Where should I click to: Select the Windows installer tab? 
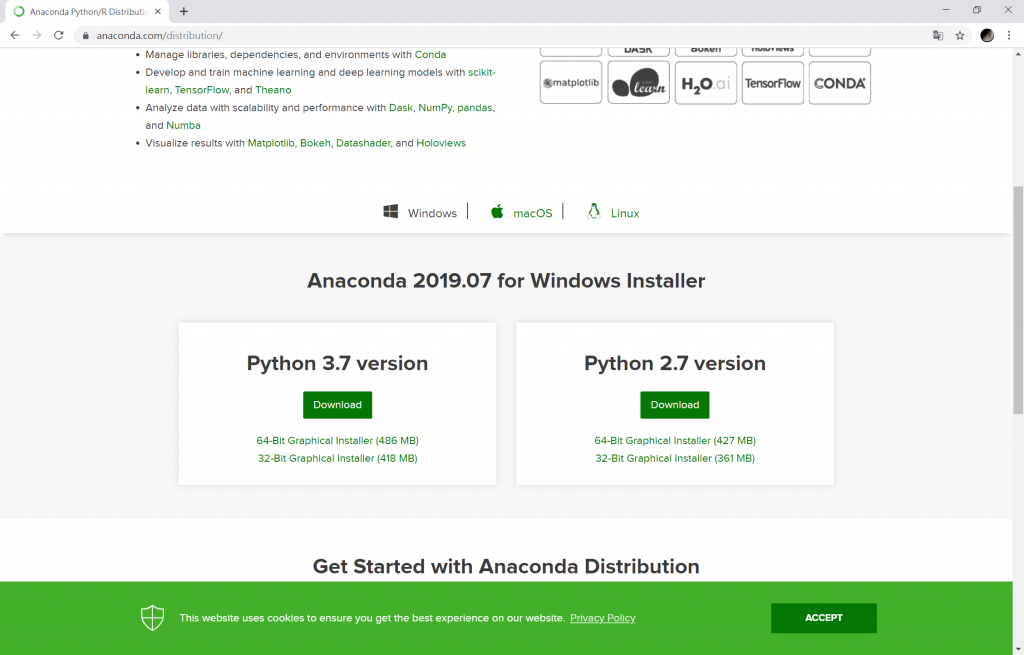point(419,212)
